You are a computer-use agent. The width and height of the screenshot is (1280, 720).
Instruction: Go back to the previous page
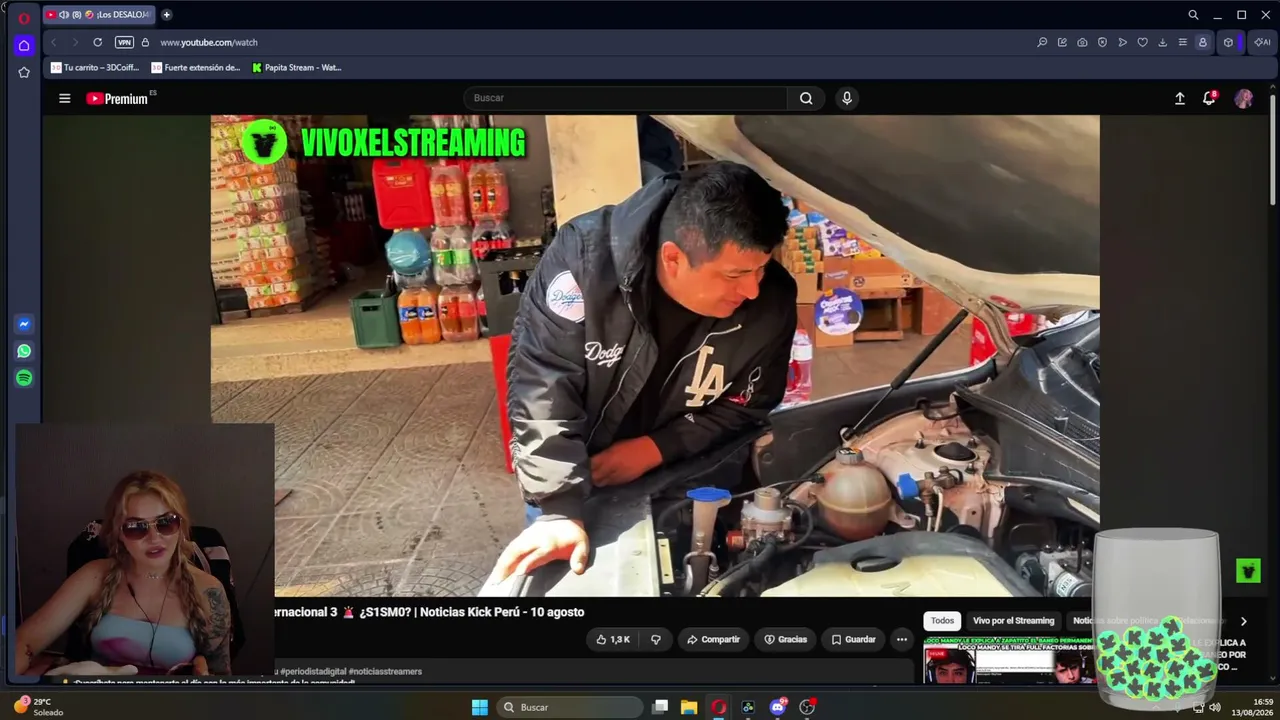[54, 42]
